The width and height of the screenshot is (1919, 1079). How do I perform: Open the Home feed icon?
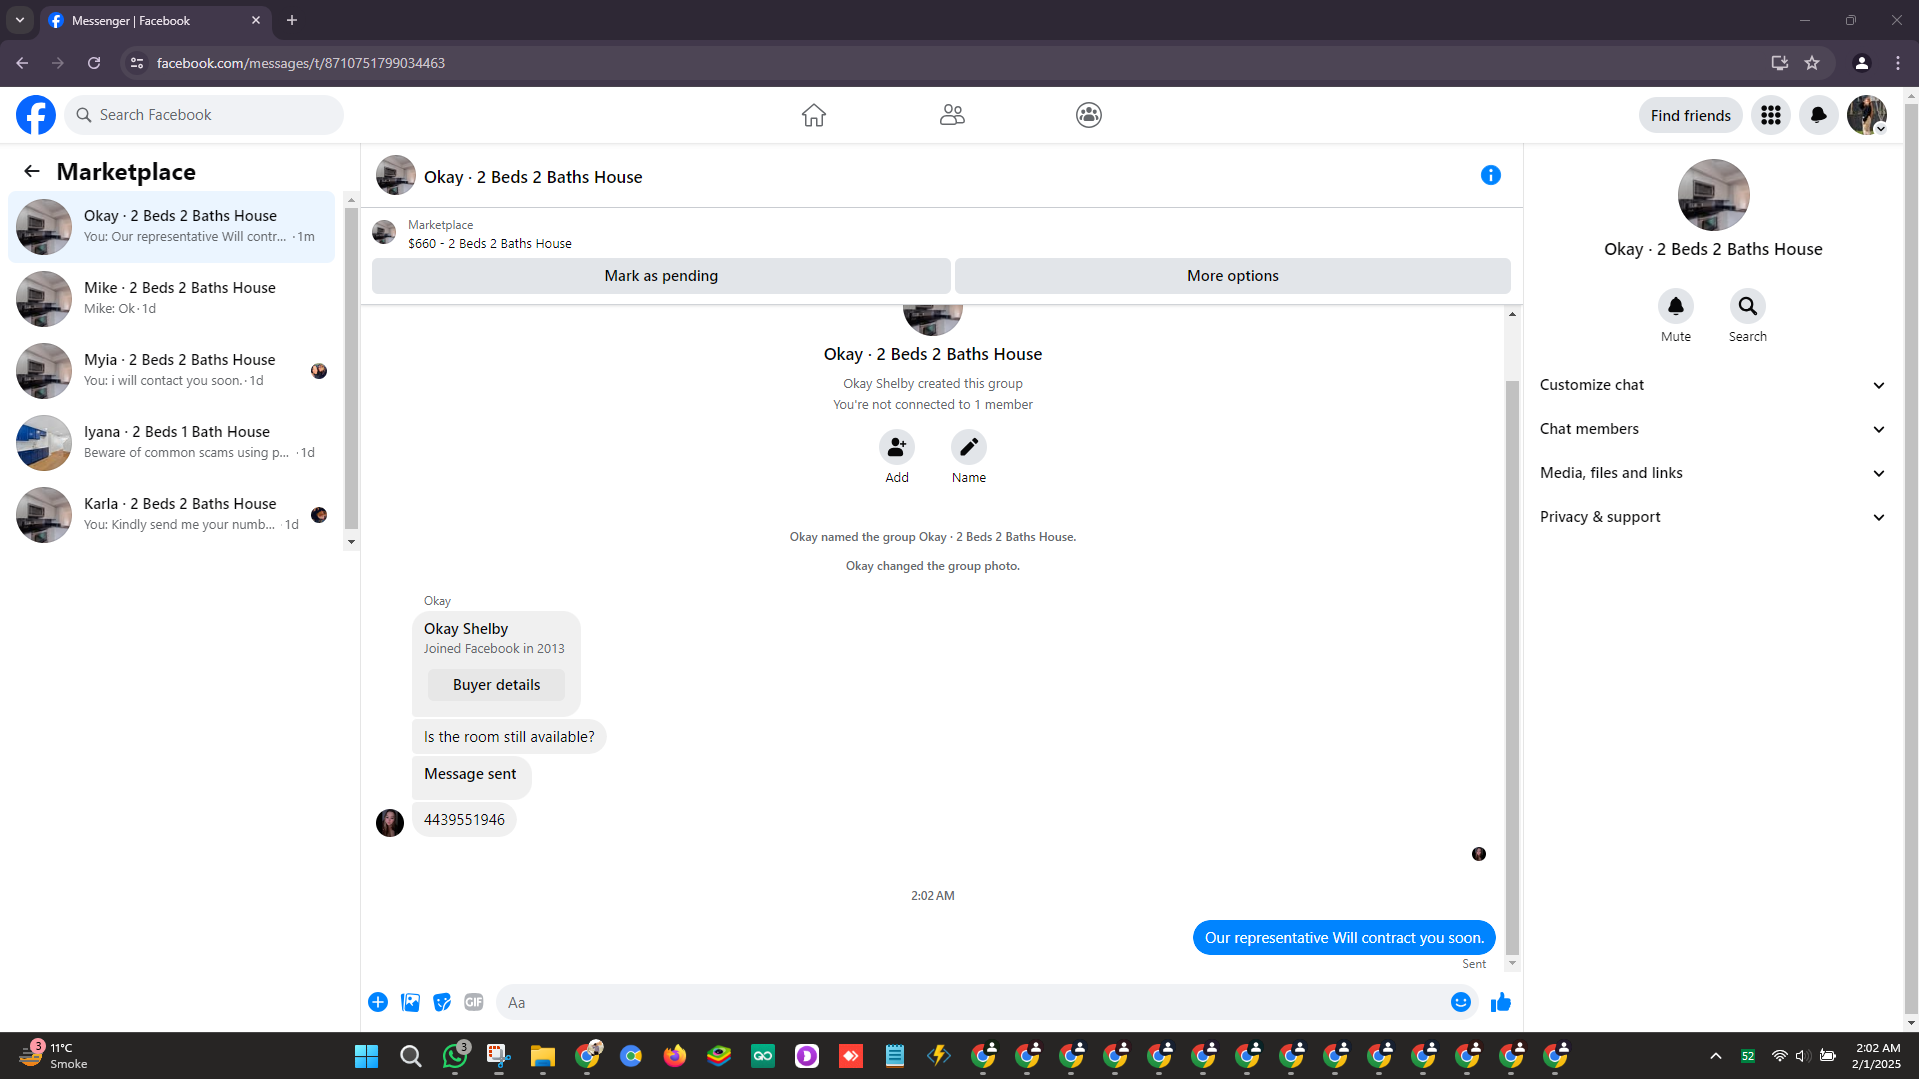pyautogui.click(x=813, y=115)
